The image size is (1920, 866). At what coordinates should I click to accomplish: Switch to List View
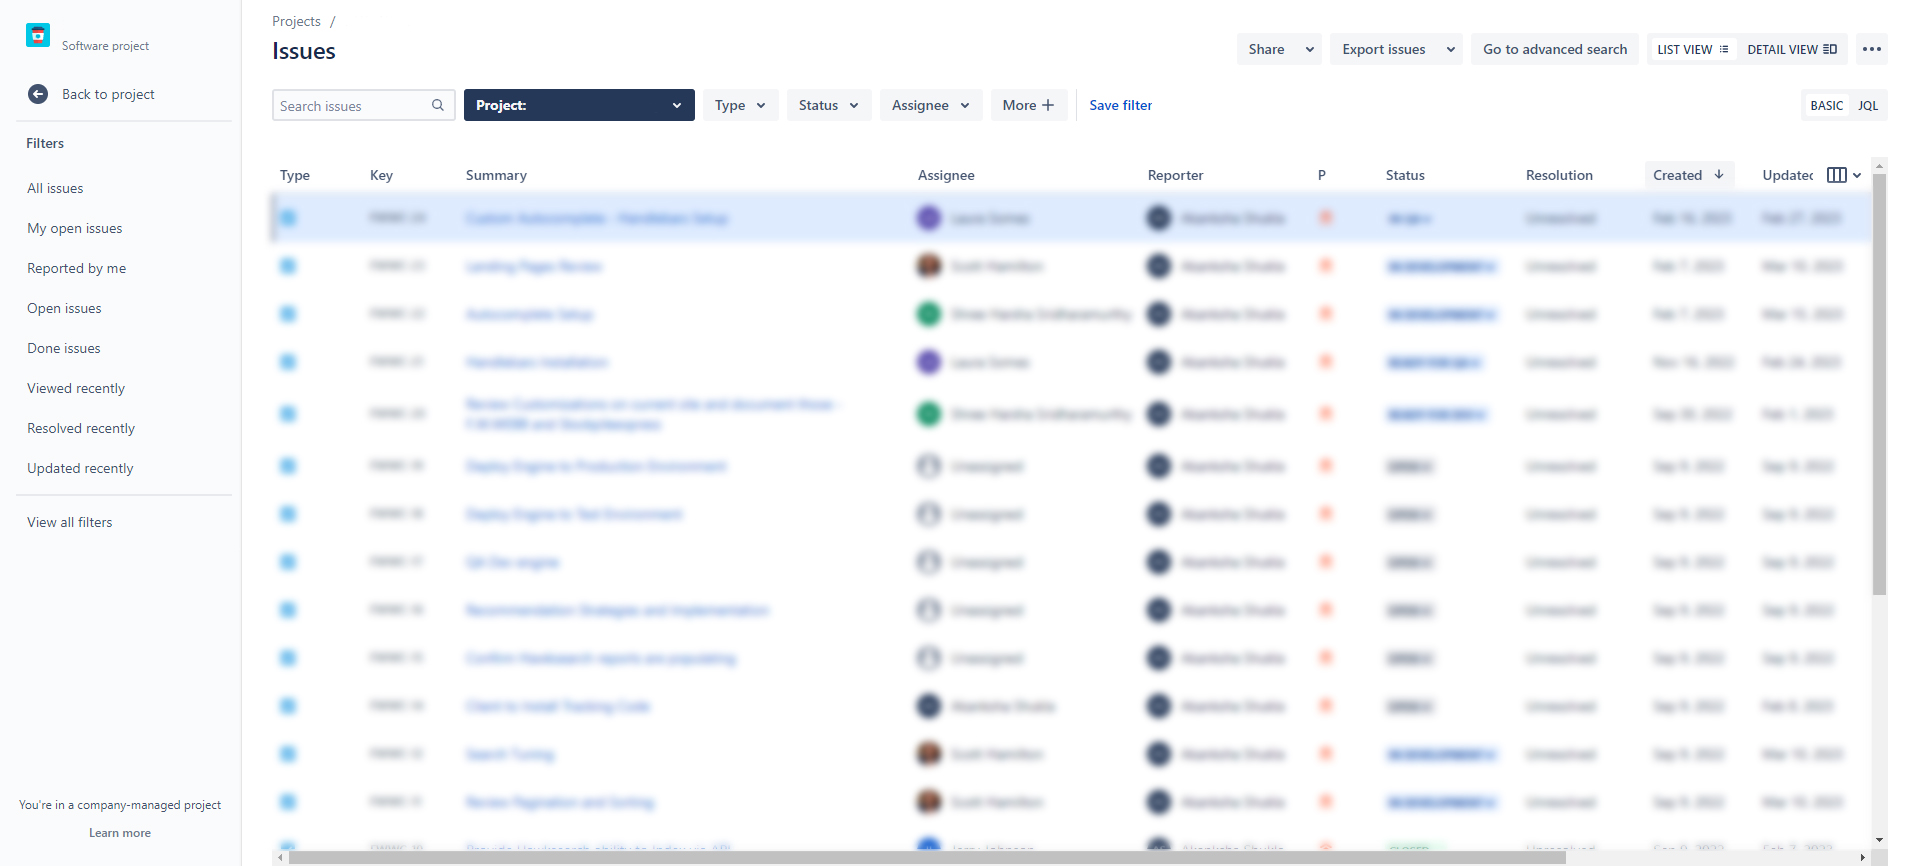coord(1692,49)
